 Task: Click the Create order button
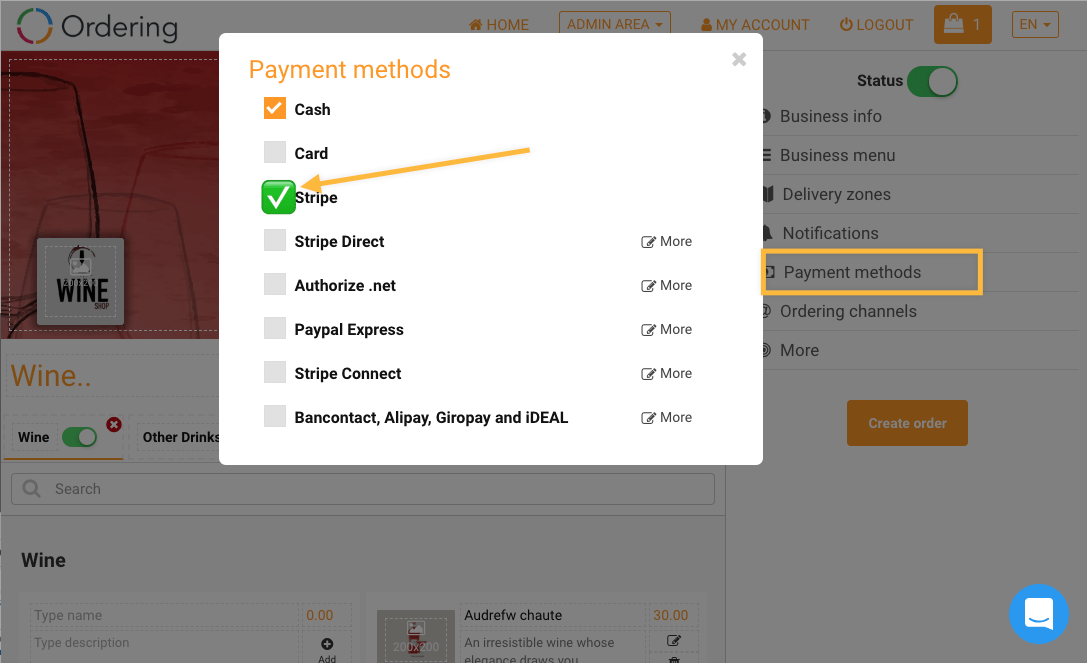[x=907, y=423]
